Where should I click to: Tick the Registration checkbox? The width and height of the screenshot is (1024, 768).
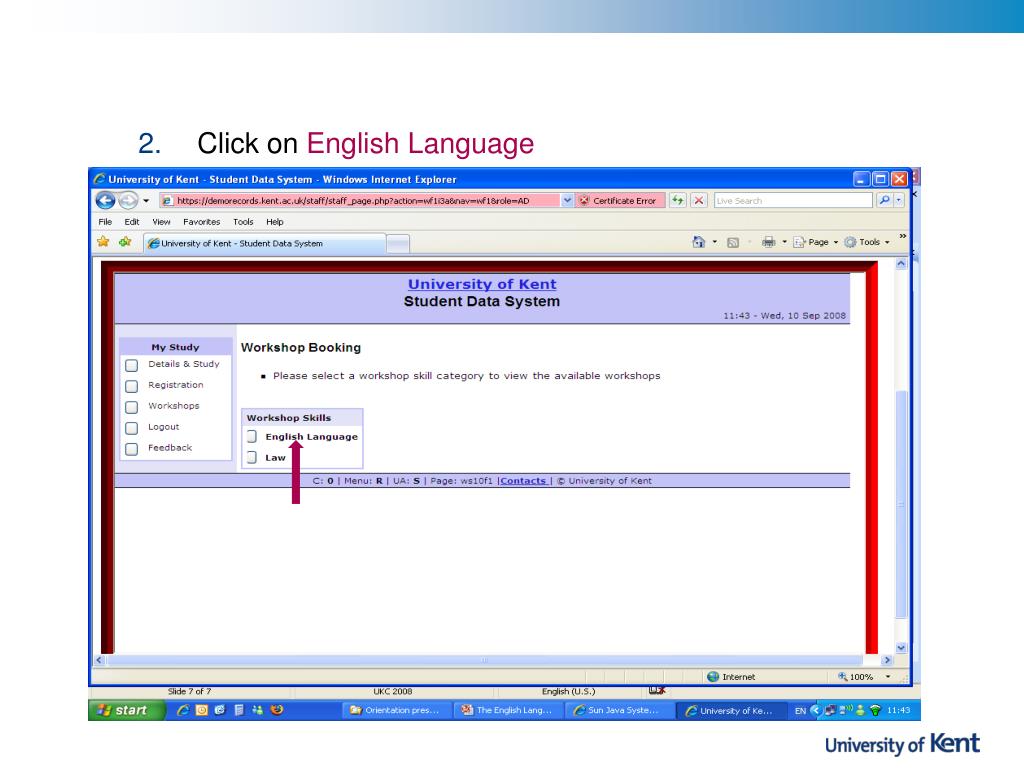[x=131, y=386]
